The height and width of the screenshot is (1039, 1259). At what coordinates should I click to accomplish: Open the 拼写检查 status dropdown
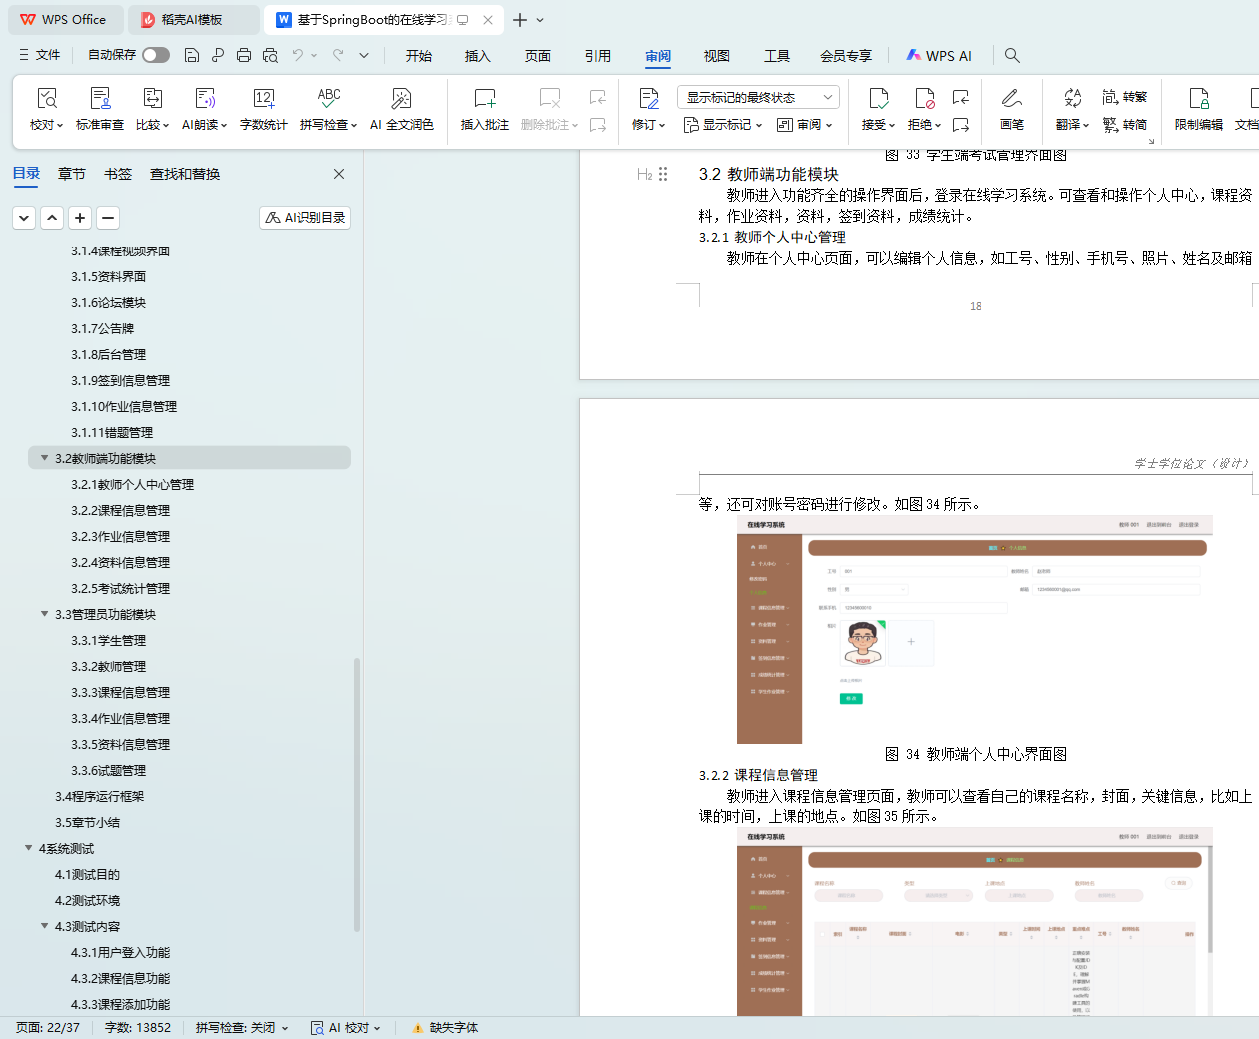(x=242, y=1027)
